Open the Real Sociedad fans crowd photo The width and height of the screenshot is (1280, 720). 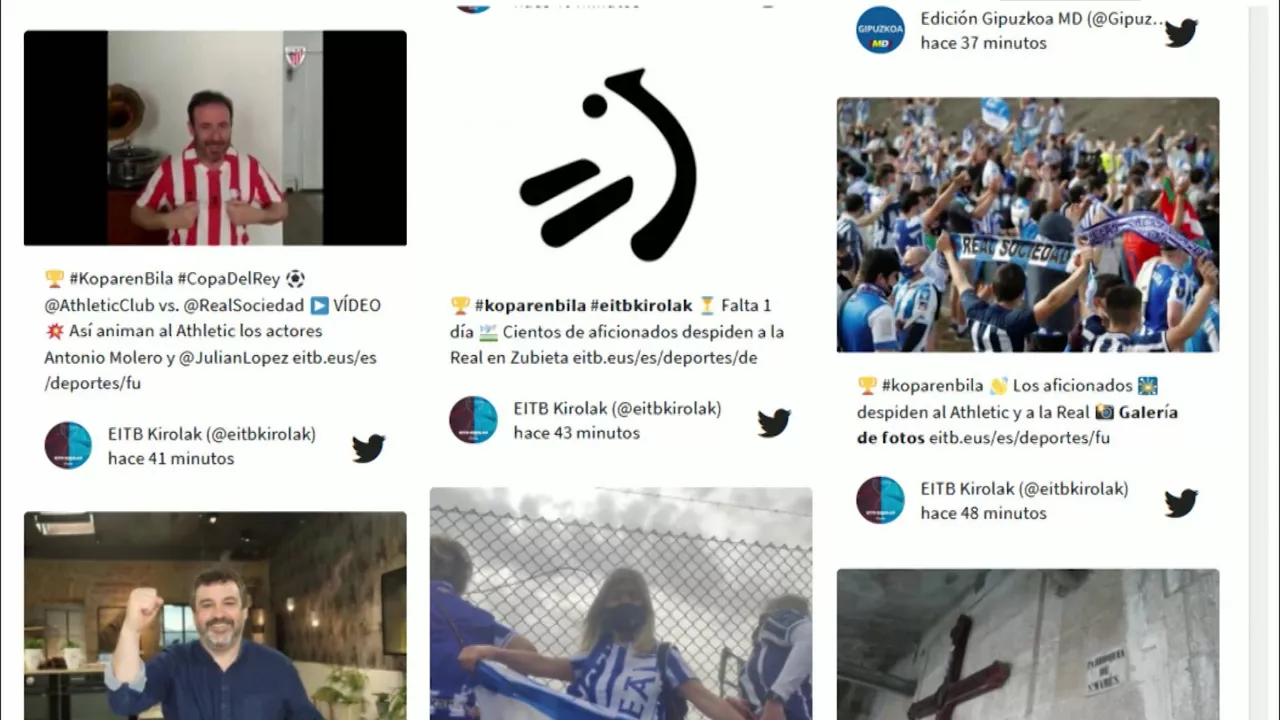pyautogui.click(x=1028, y=225)
